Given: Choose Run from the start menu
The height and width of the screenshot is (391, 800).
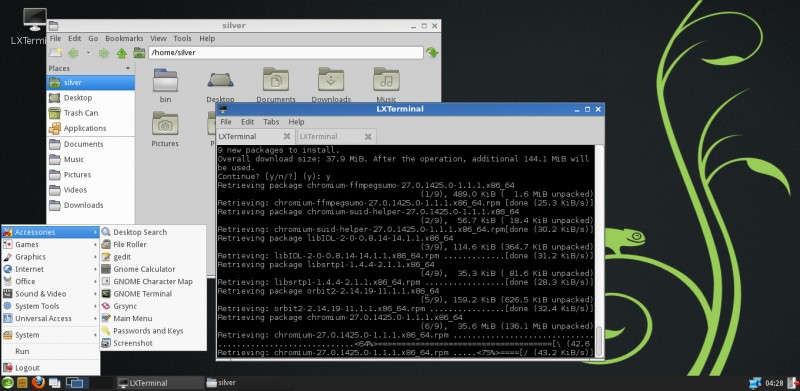Looking at the screenshot, I should (50, 352).
